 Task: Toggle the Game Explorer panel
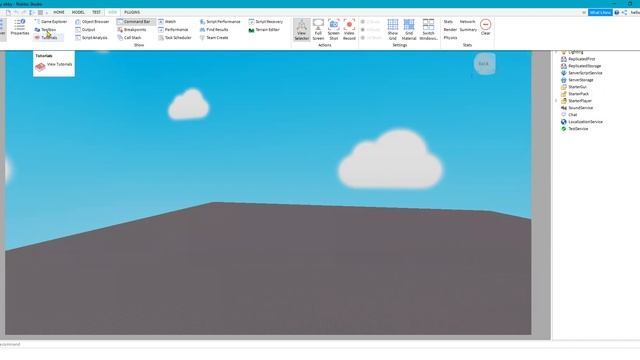pos(51,22)
